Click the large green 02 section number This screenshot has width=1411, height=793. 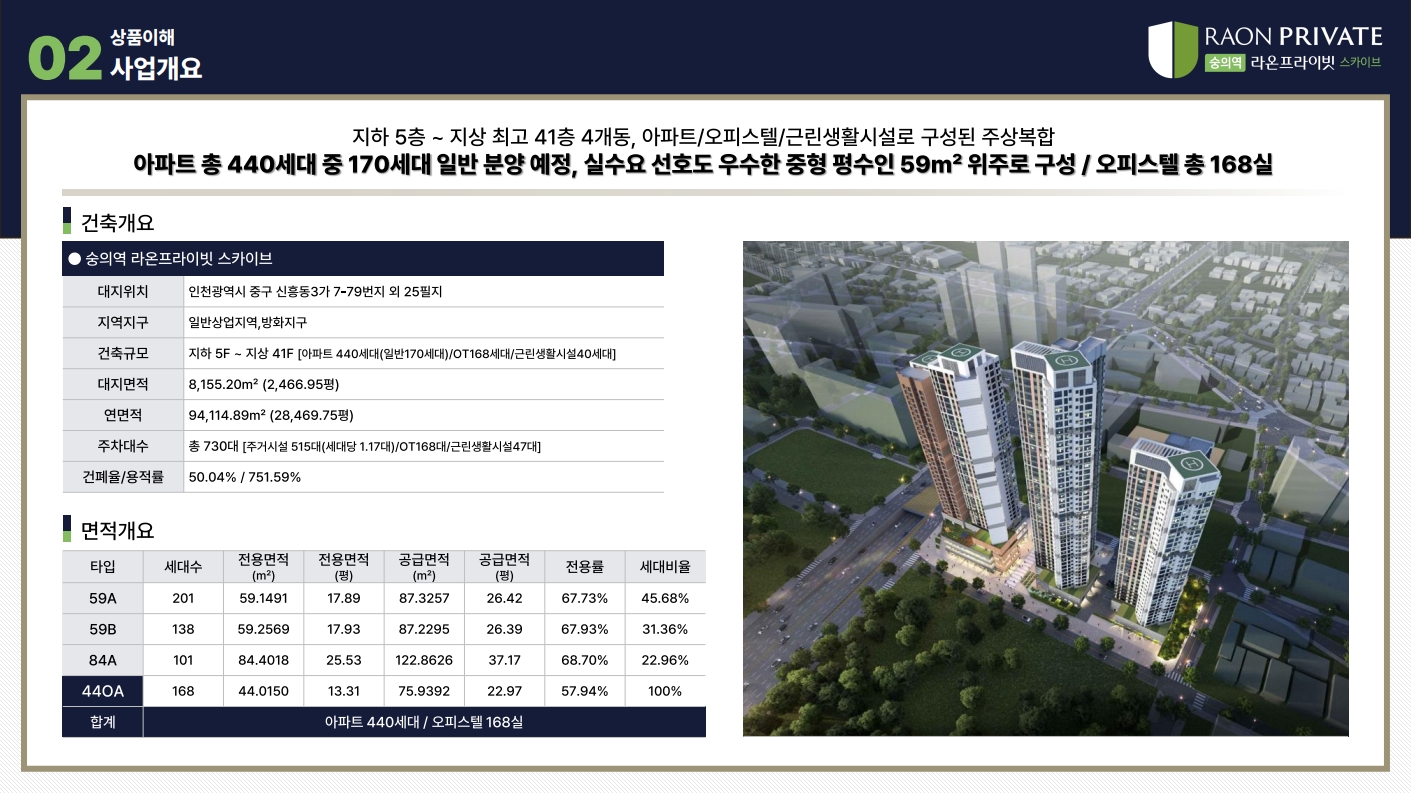[x=64, y=59]
